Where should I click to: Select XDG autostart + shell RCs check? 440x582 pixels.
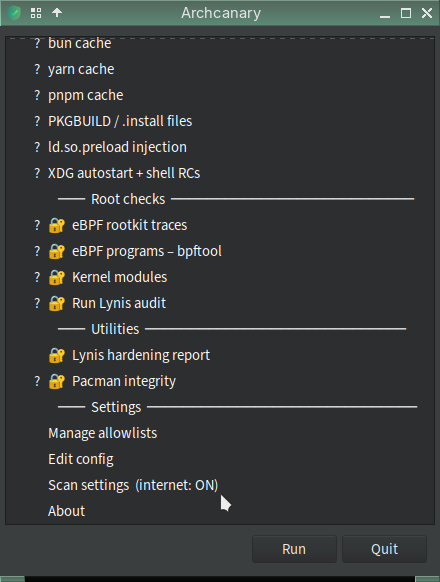(x=124, y=173)
